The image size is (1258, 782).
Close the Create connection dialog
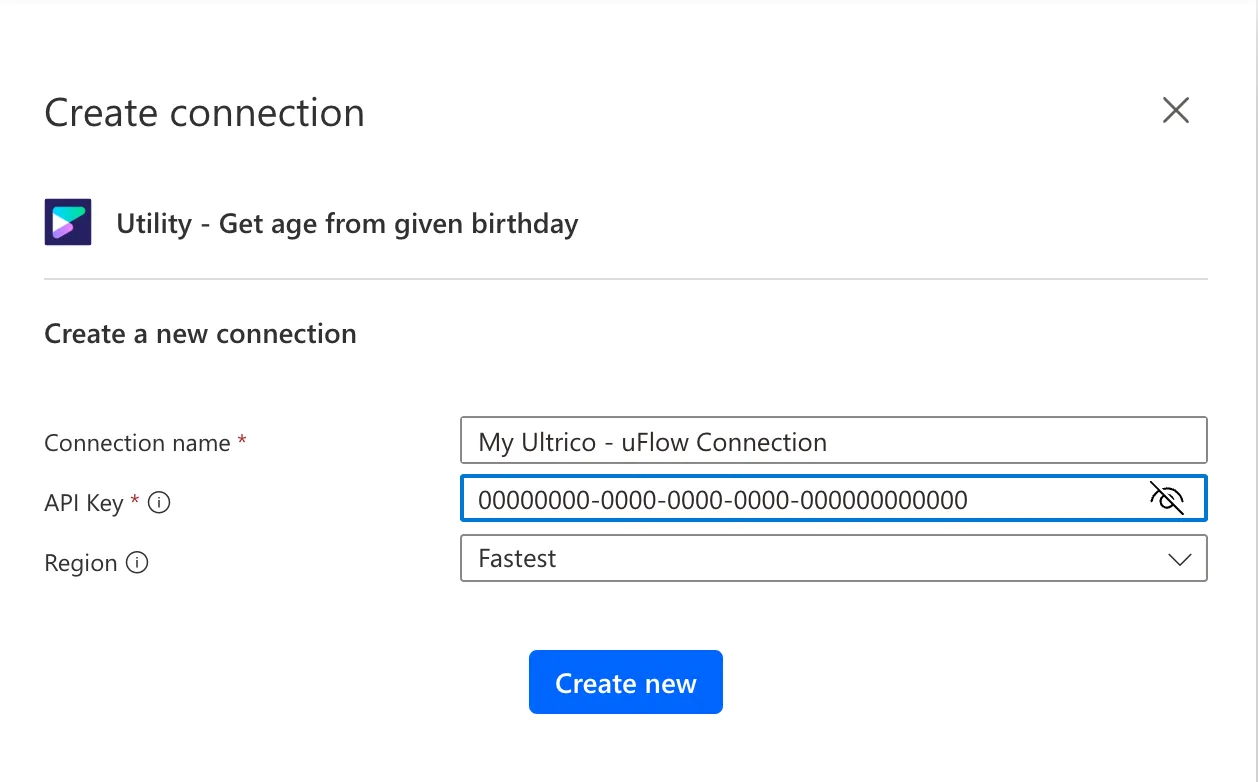coord(1175,111)
